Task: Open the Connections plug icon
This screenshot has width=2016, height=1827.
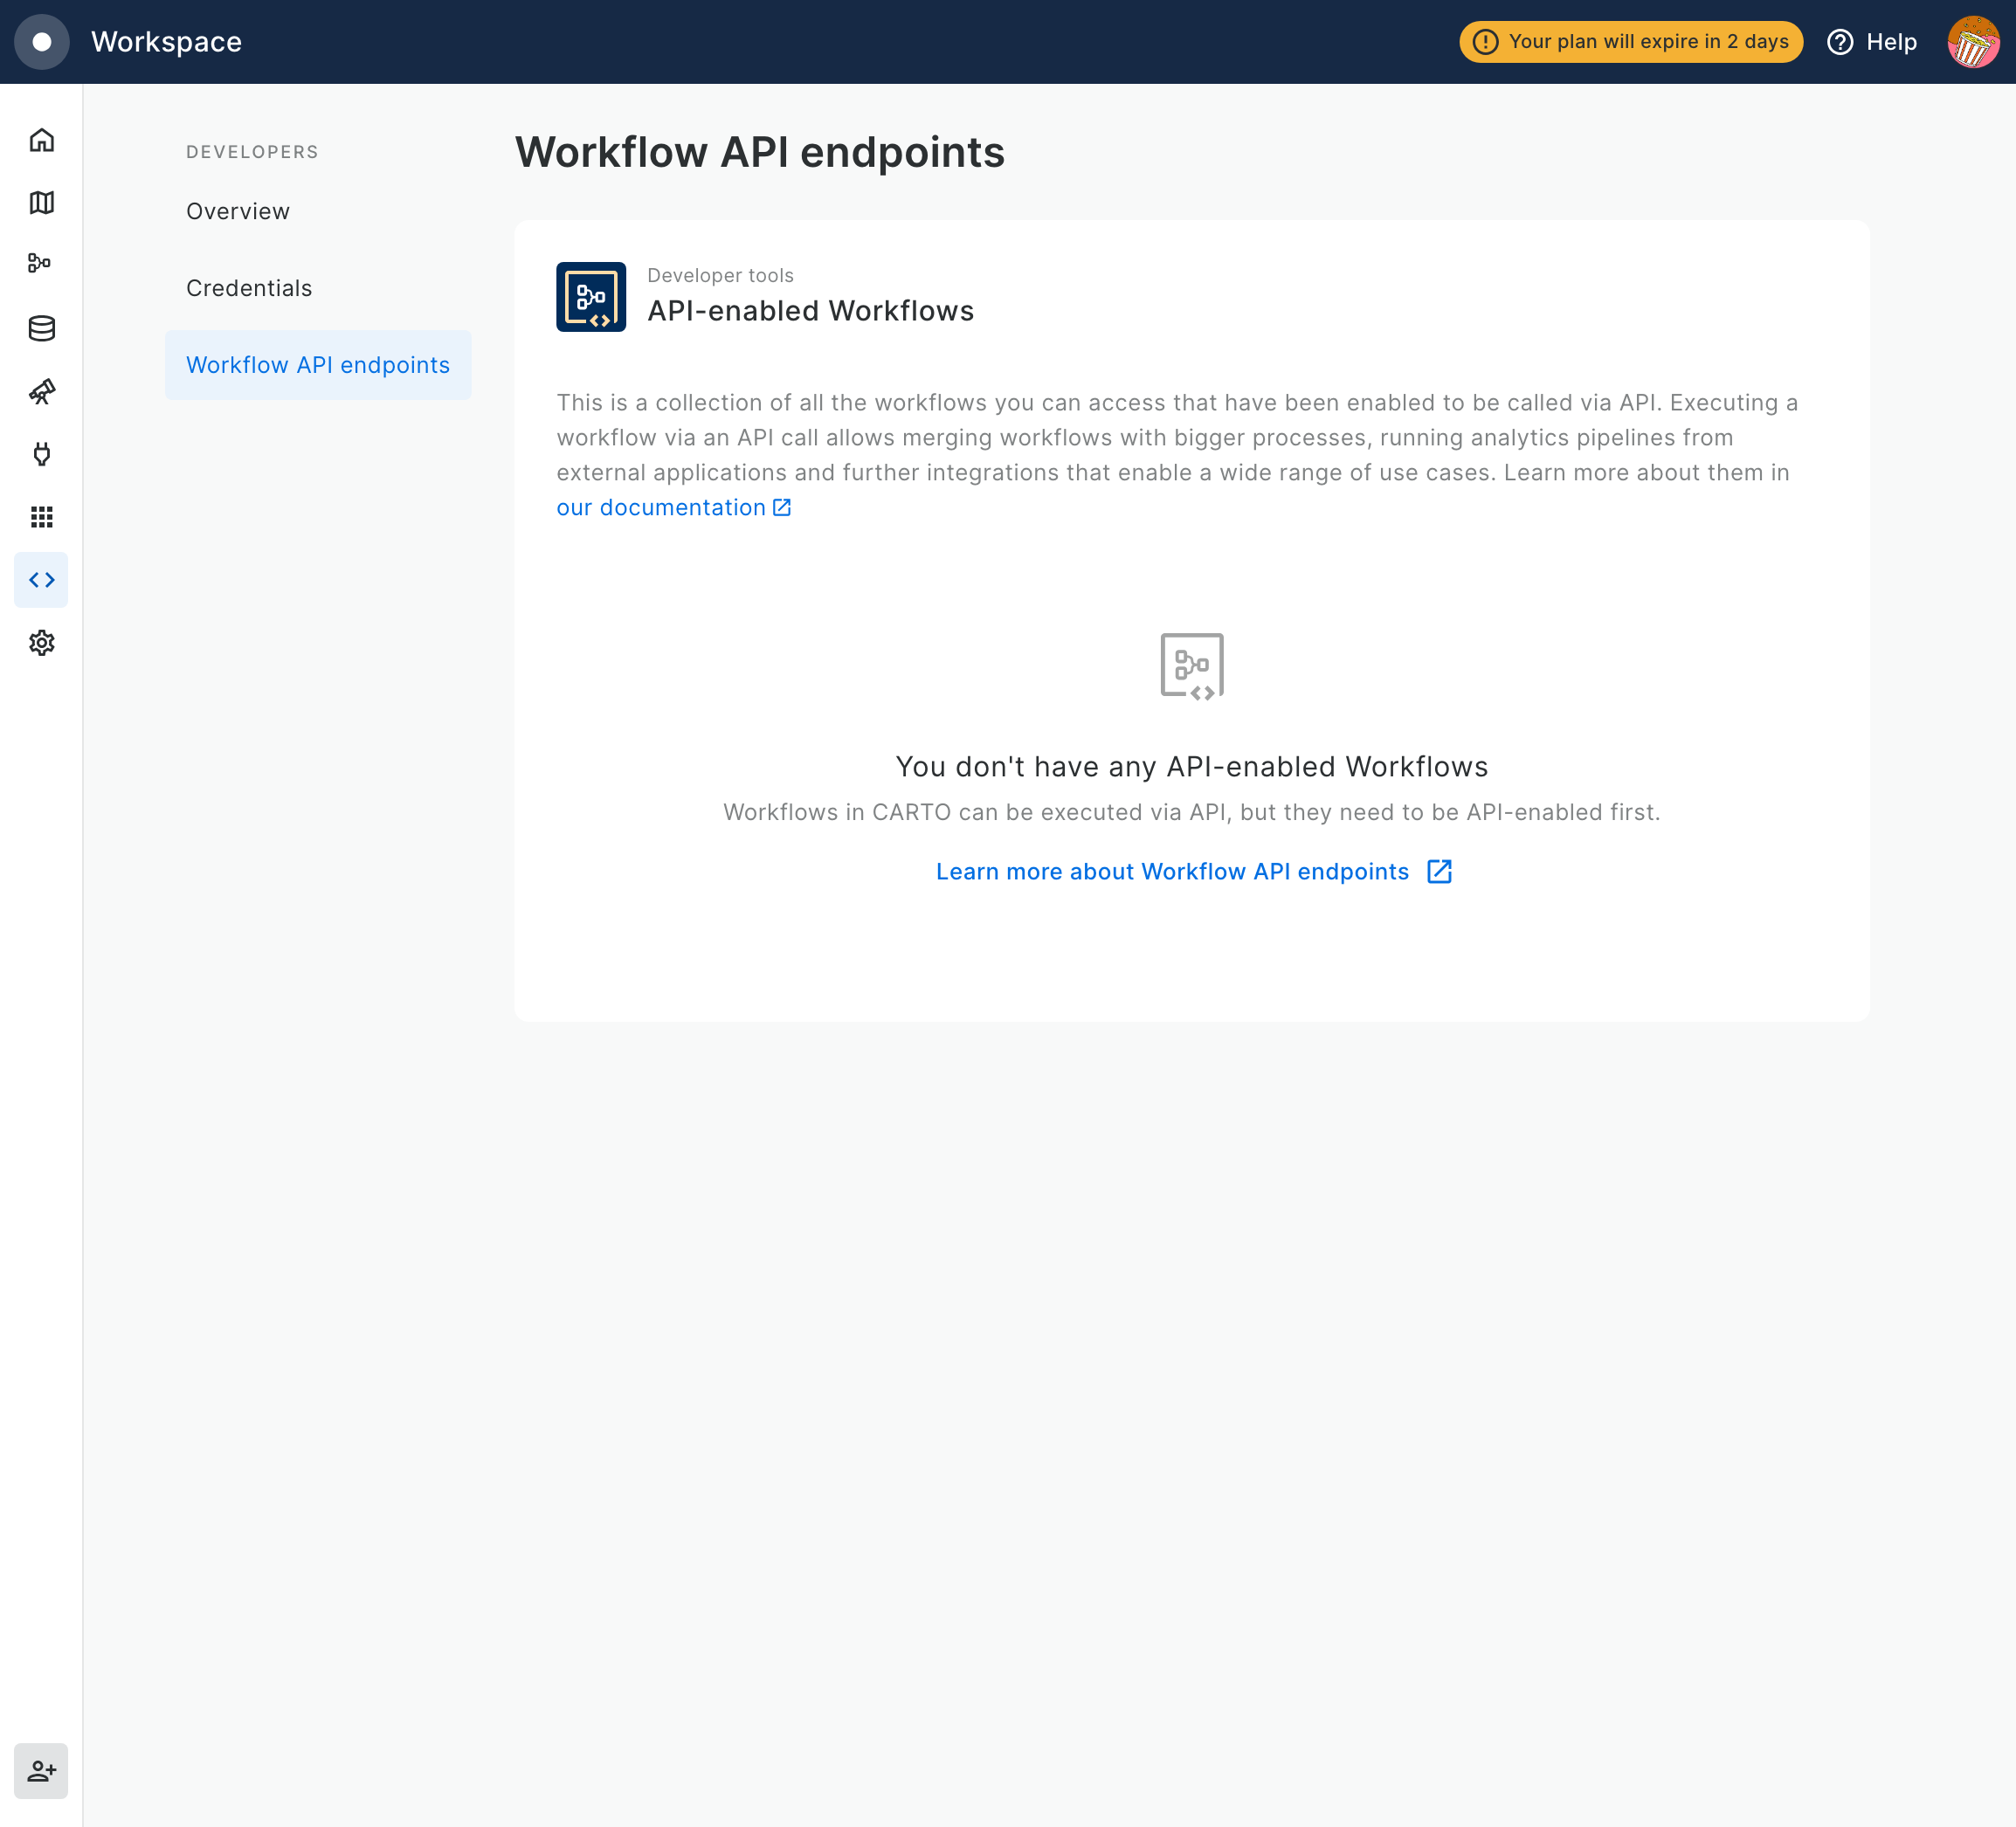Action: (41, 454)
